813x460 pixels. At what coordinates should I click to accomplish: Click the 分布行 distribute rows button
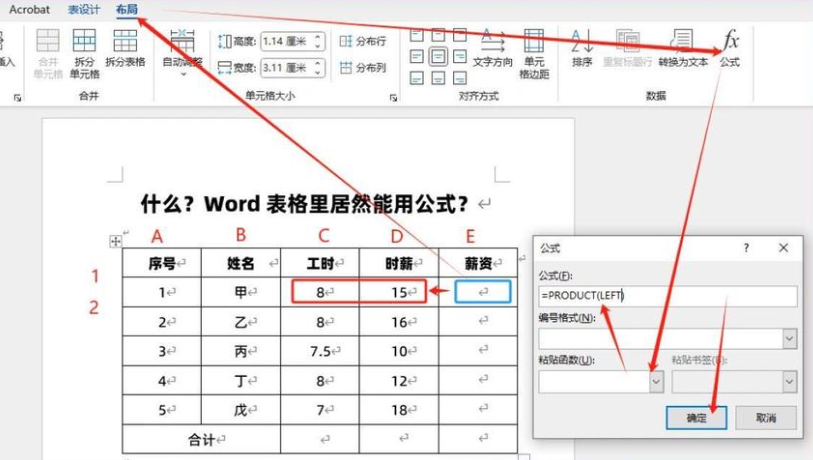pyautogui.click(x=362, y=42)
